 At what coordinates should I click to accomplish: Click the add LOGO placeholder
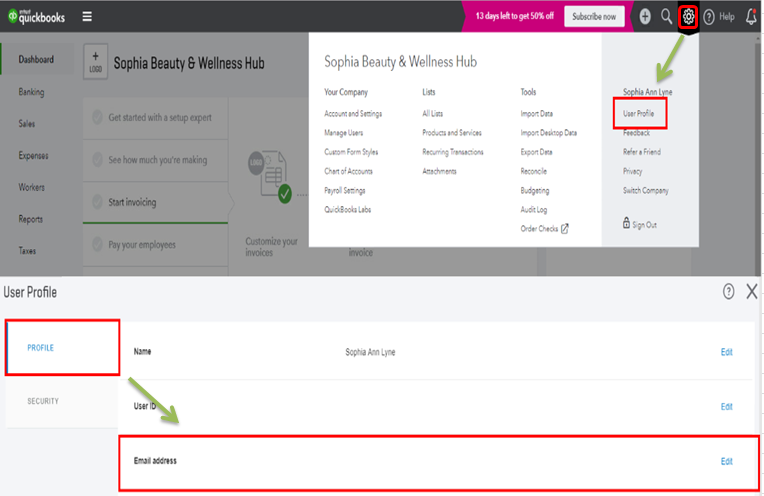point(96,62)
